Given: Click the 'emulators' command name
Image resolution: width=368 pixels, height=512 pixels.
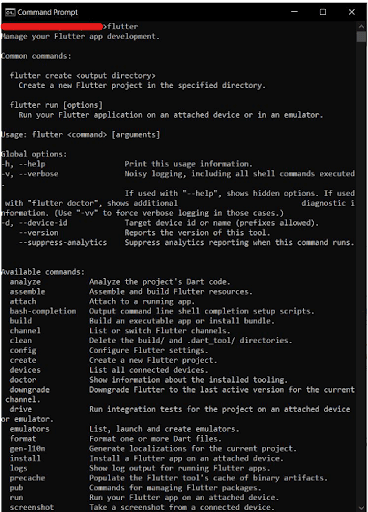Looking at the screenshot, I should tap(29, 429).
